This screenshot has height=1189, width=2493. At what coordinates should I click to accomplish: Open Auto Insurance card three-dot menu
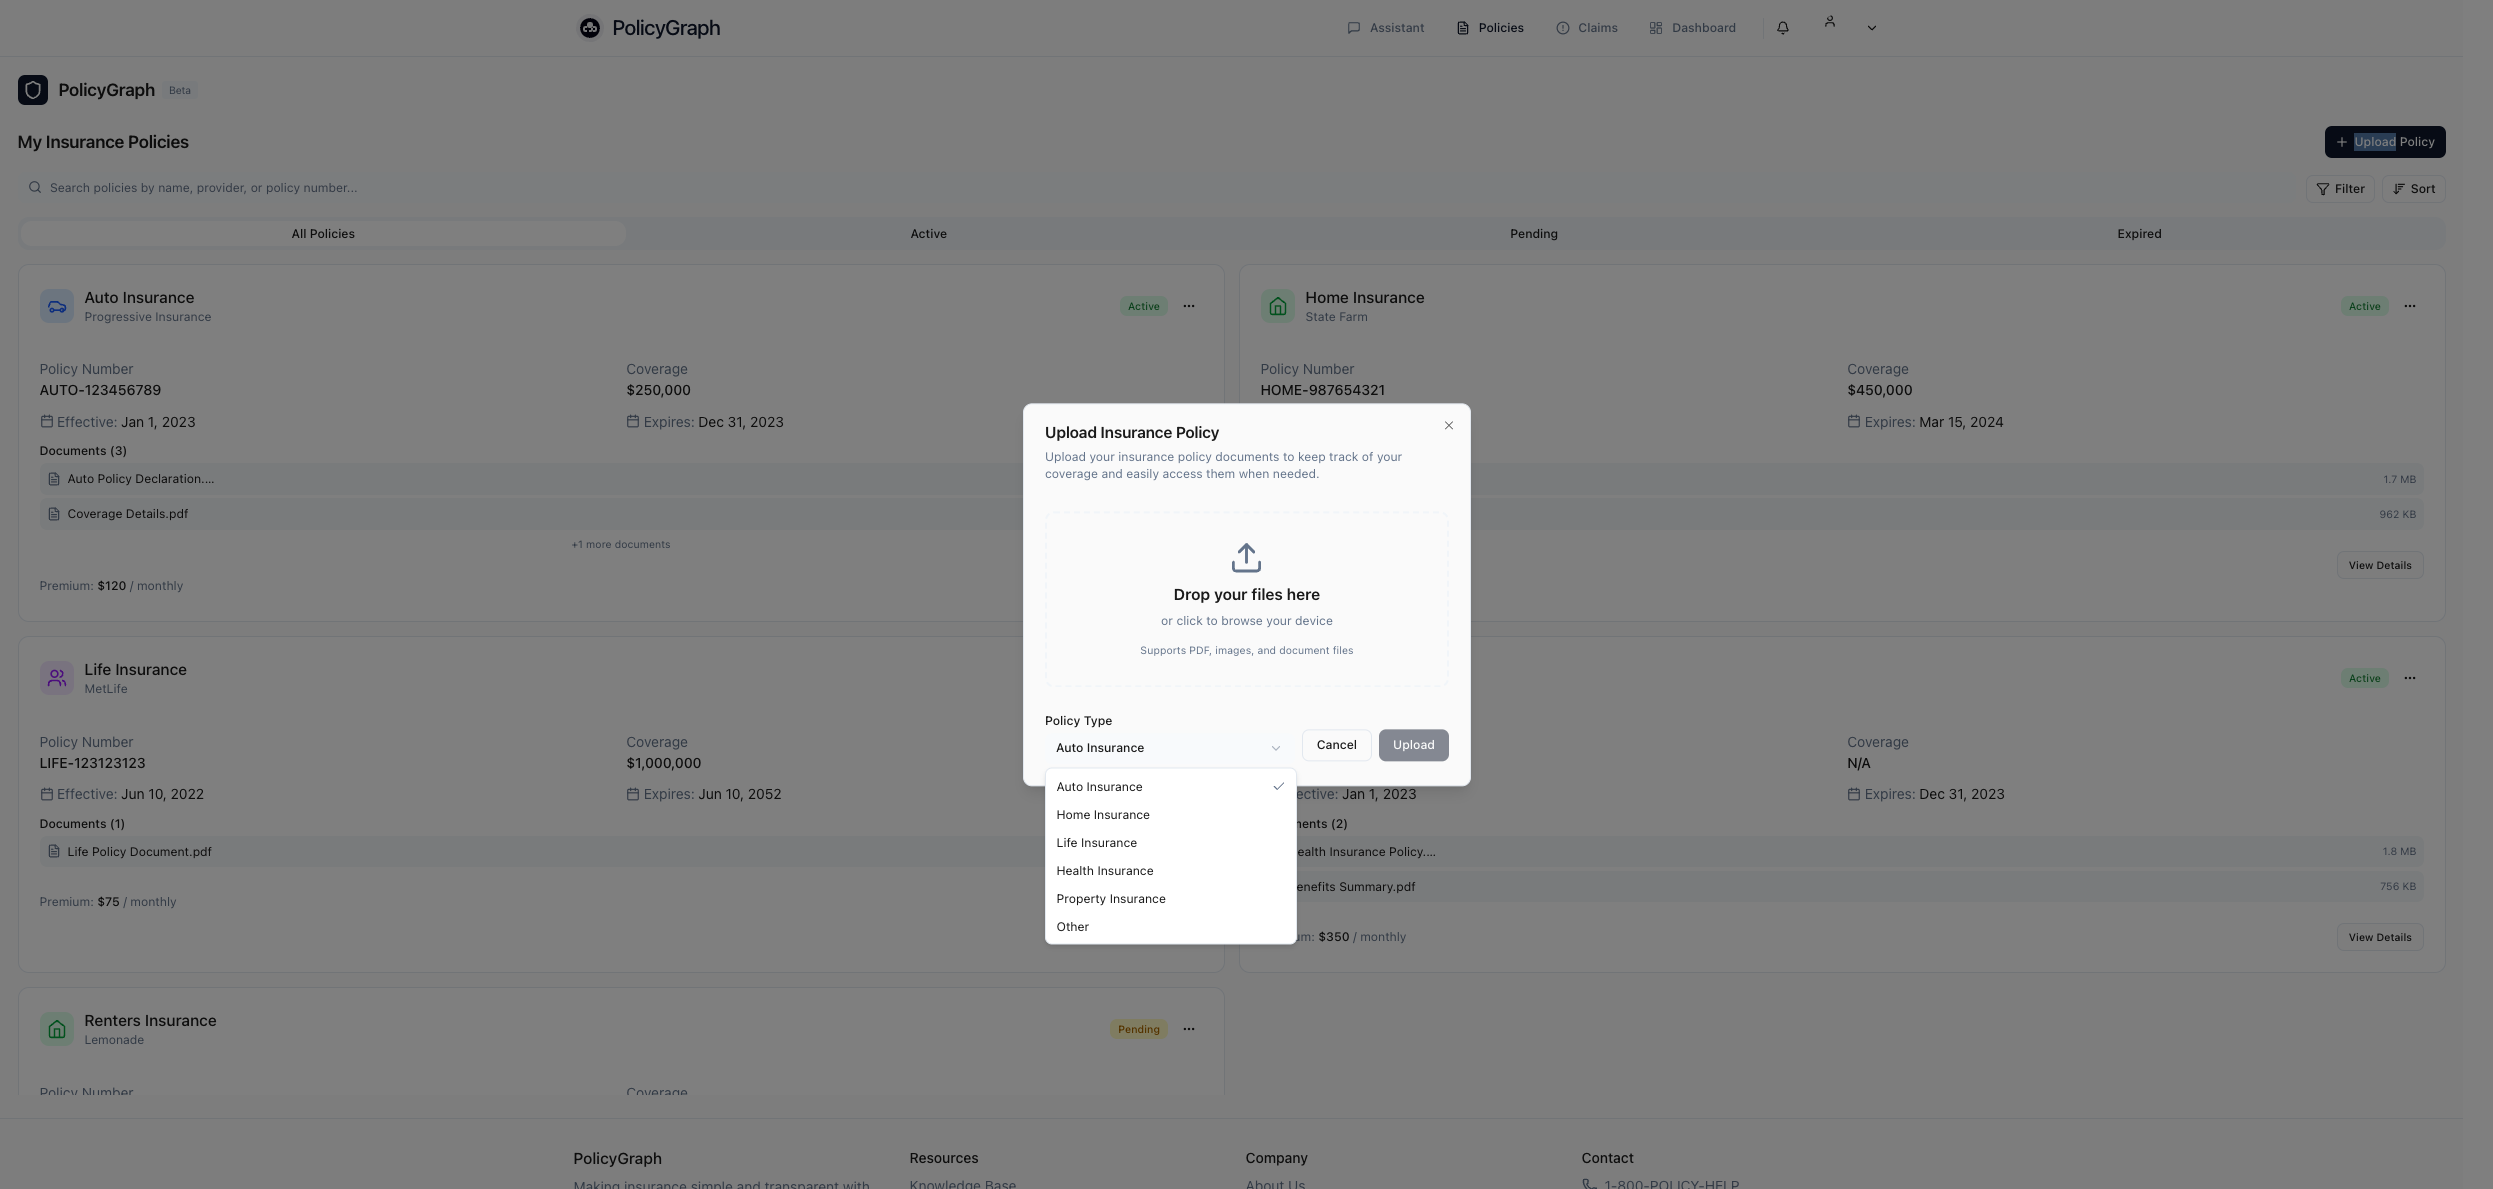[1188, 306]
